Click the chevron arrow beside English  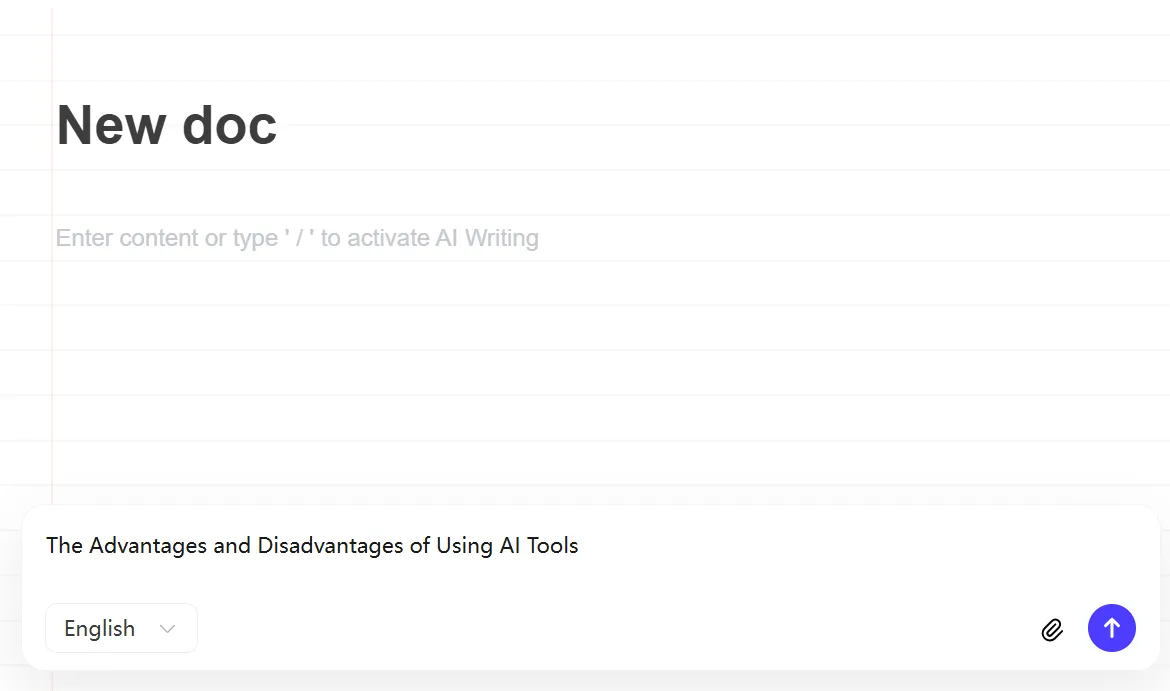pos(168,629)
